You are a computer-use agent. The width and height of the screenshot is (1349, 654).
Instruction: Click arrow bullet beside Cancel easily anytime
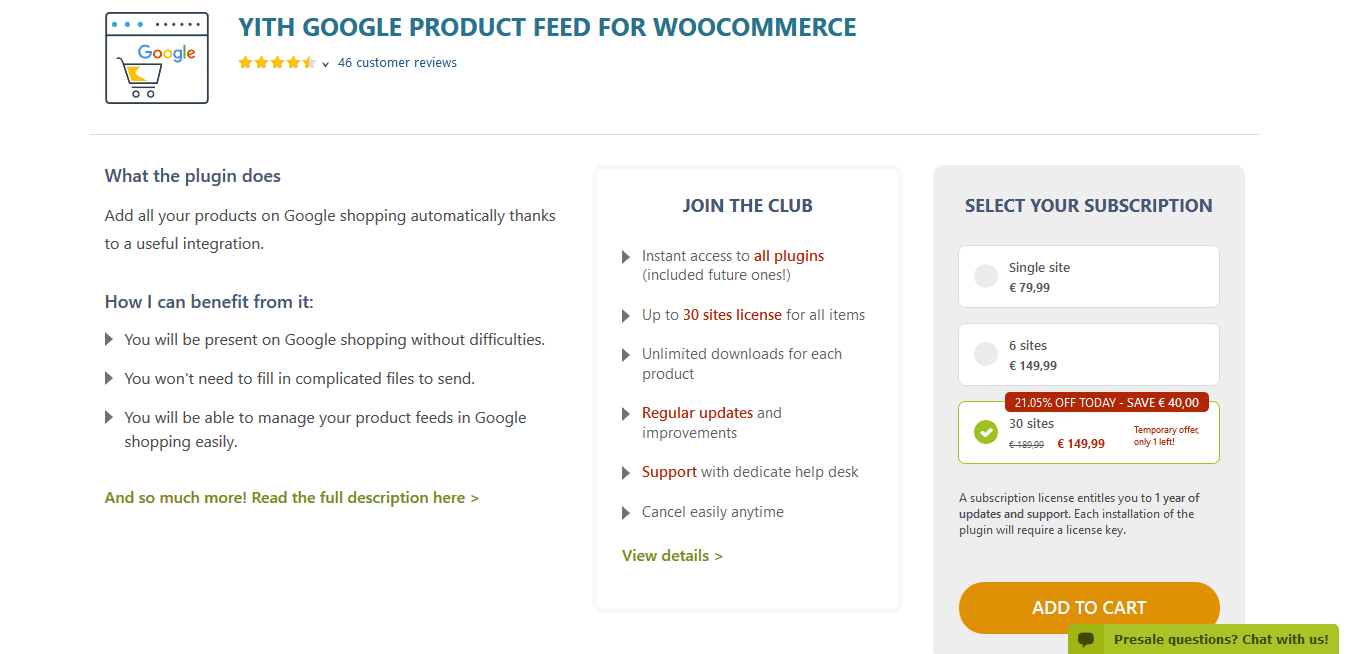(x=626, y=513)
